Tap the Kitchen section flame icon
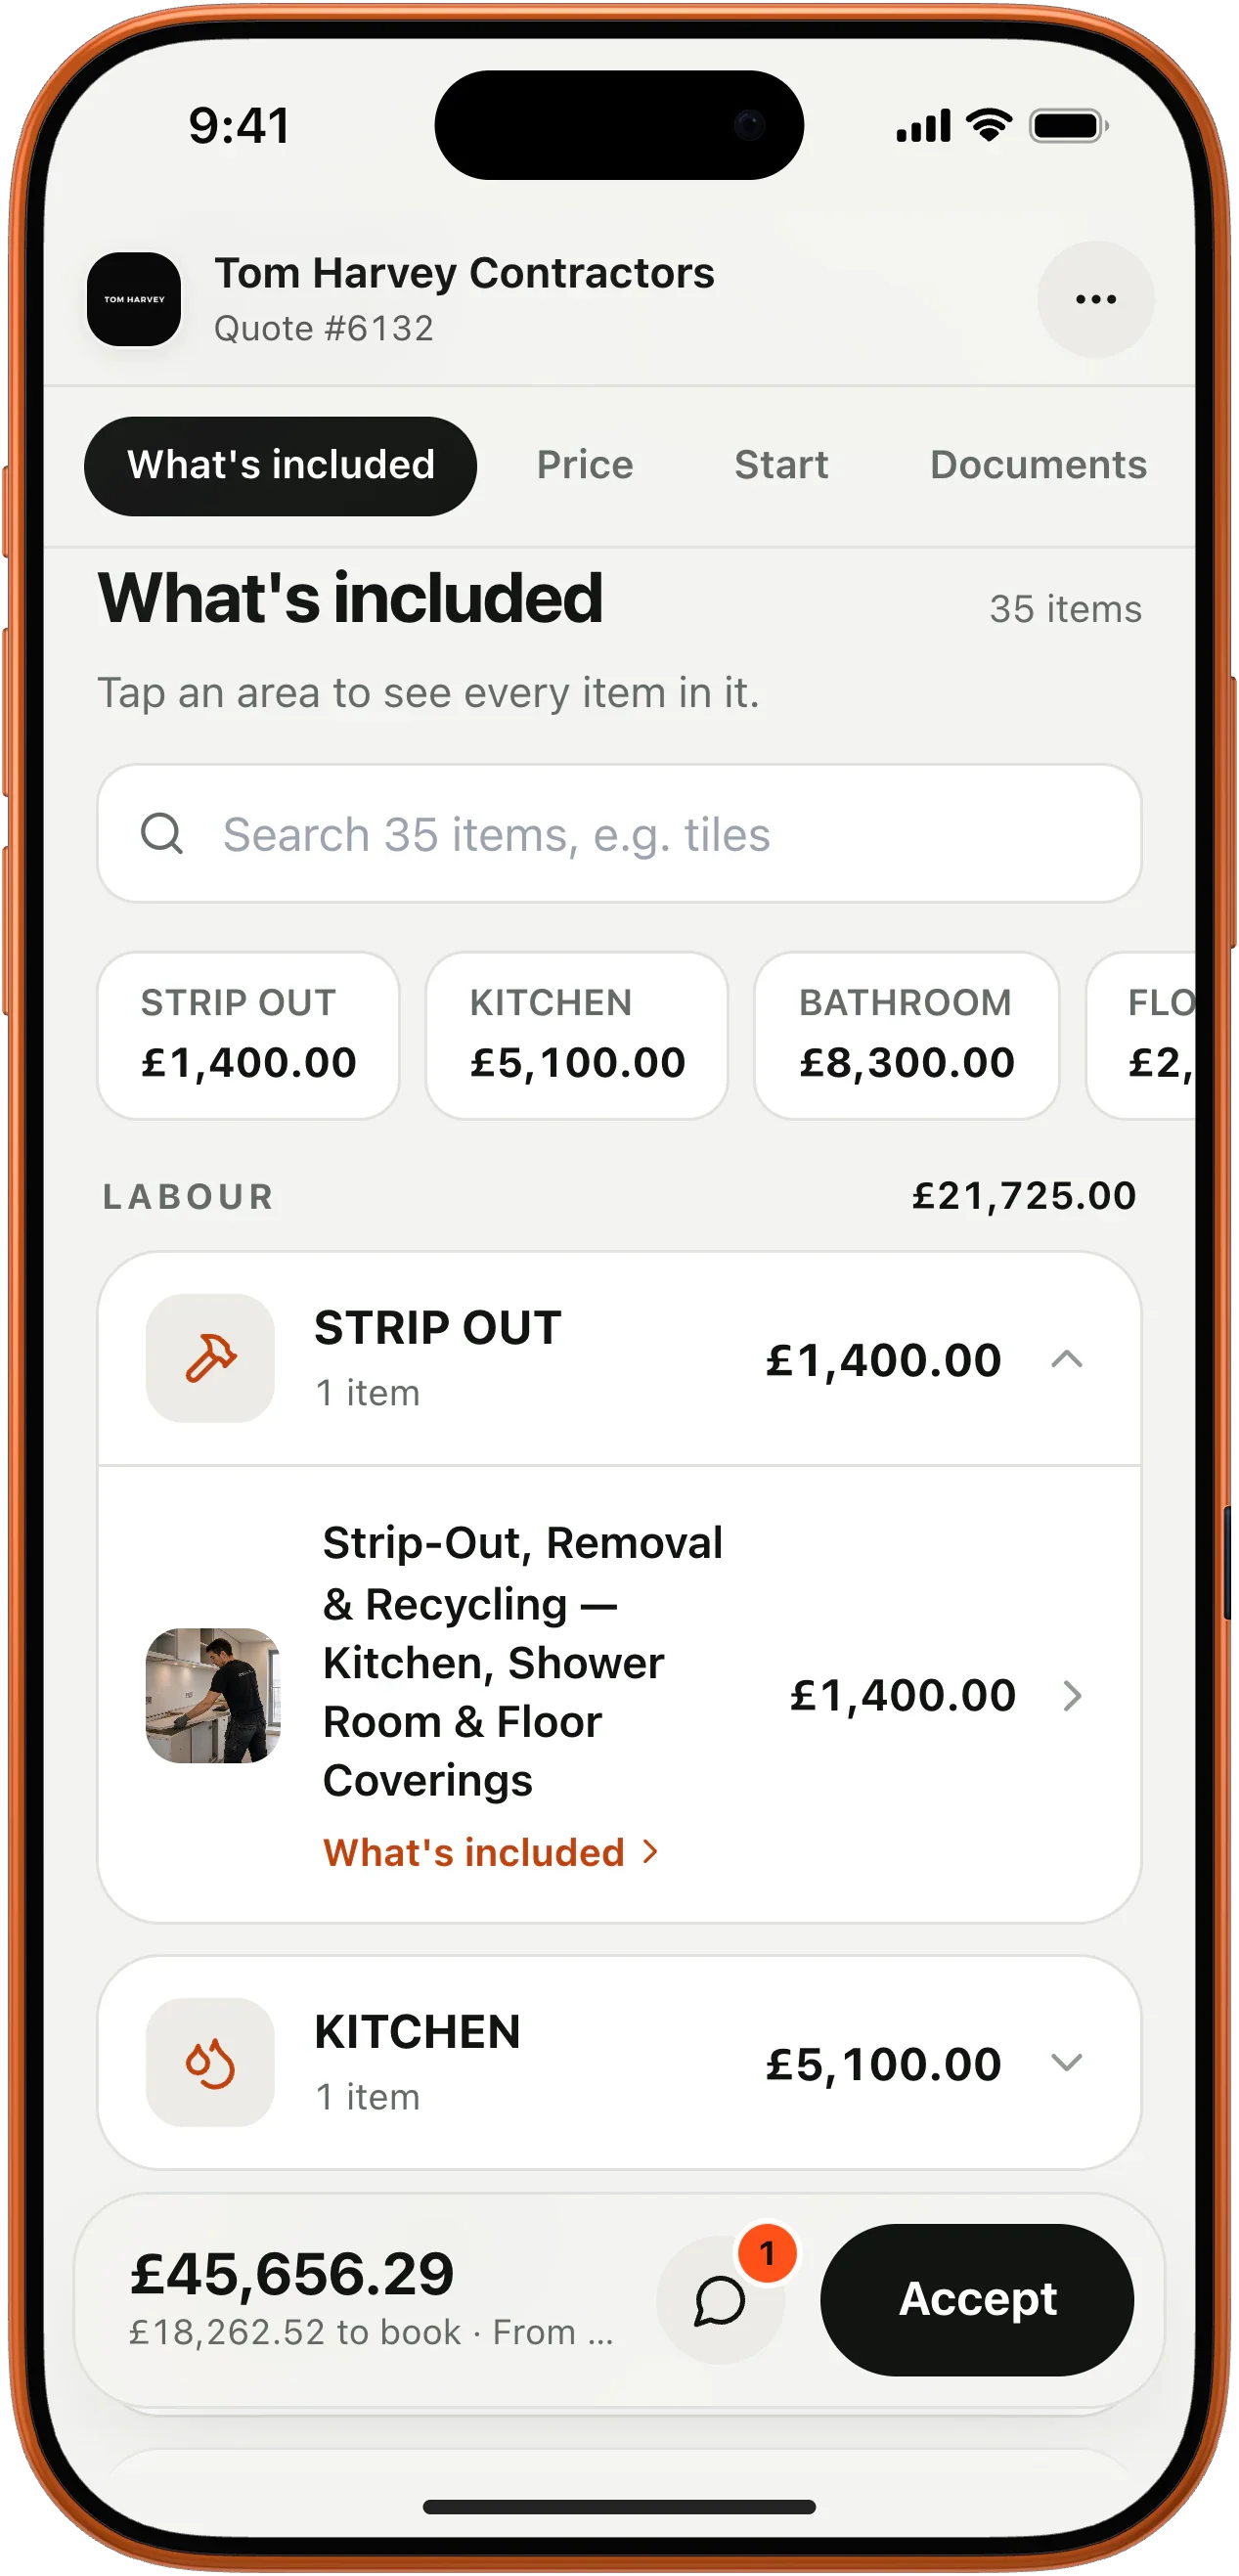This screenshot has width=1239, height=2576. (x=210, y=2062)
